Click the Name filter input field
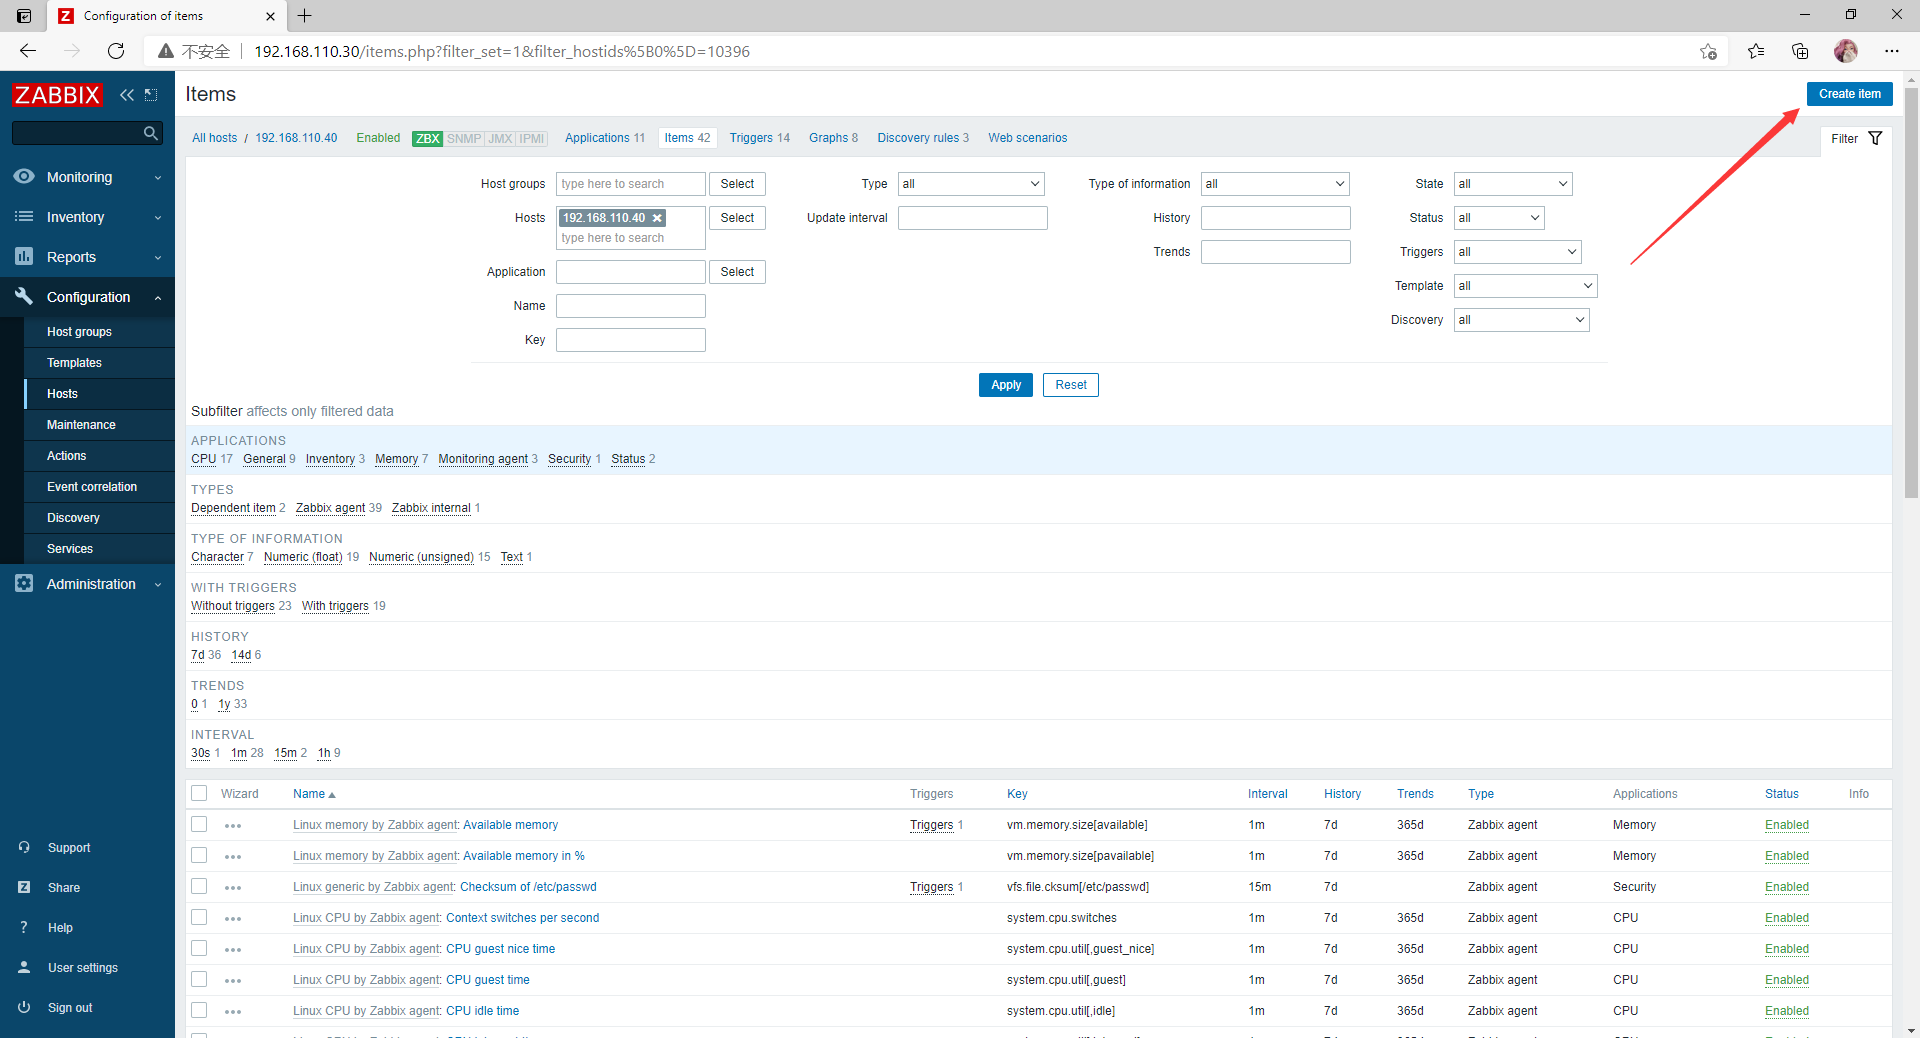Image resolution: width=1920 pixels, height=1038 pixels. click(630, 306)
